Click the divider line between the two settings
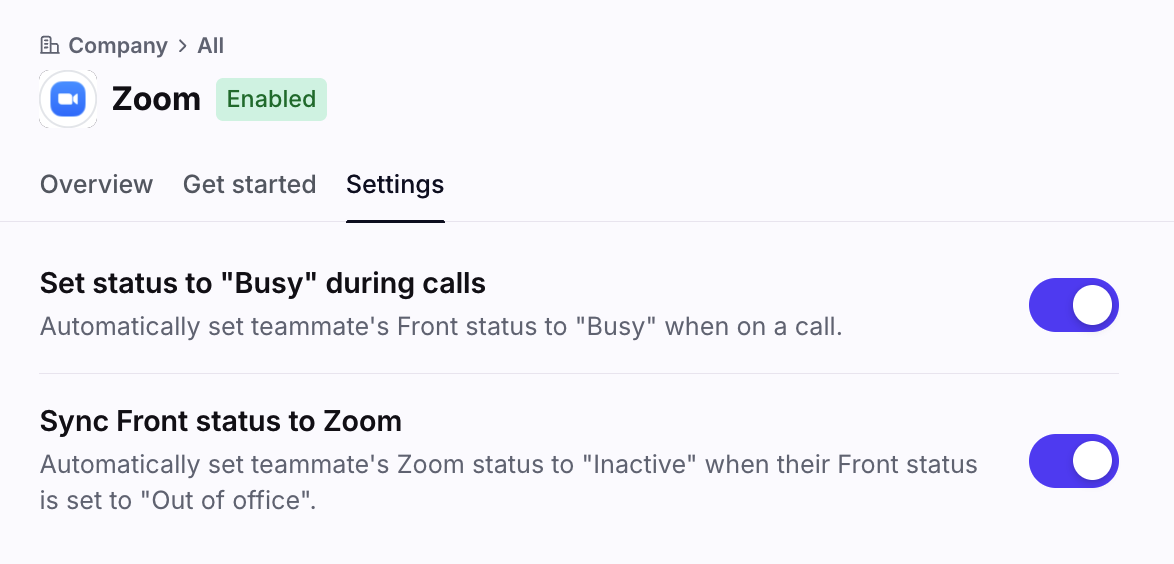Image resolution: width=1174 pixels, height=564 pixels. (x=578, y=374)
